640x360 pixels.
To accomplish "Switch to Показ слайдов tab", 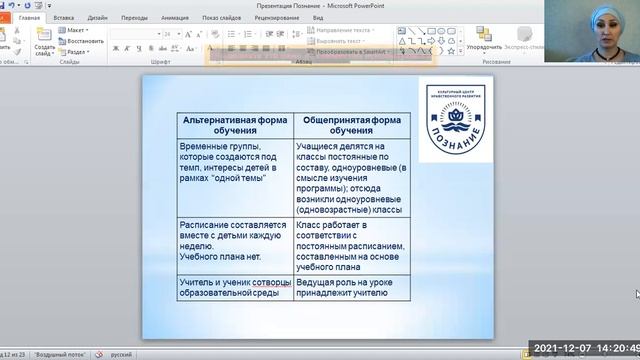I will pos(222,18).
